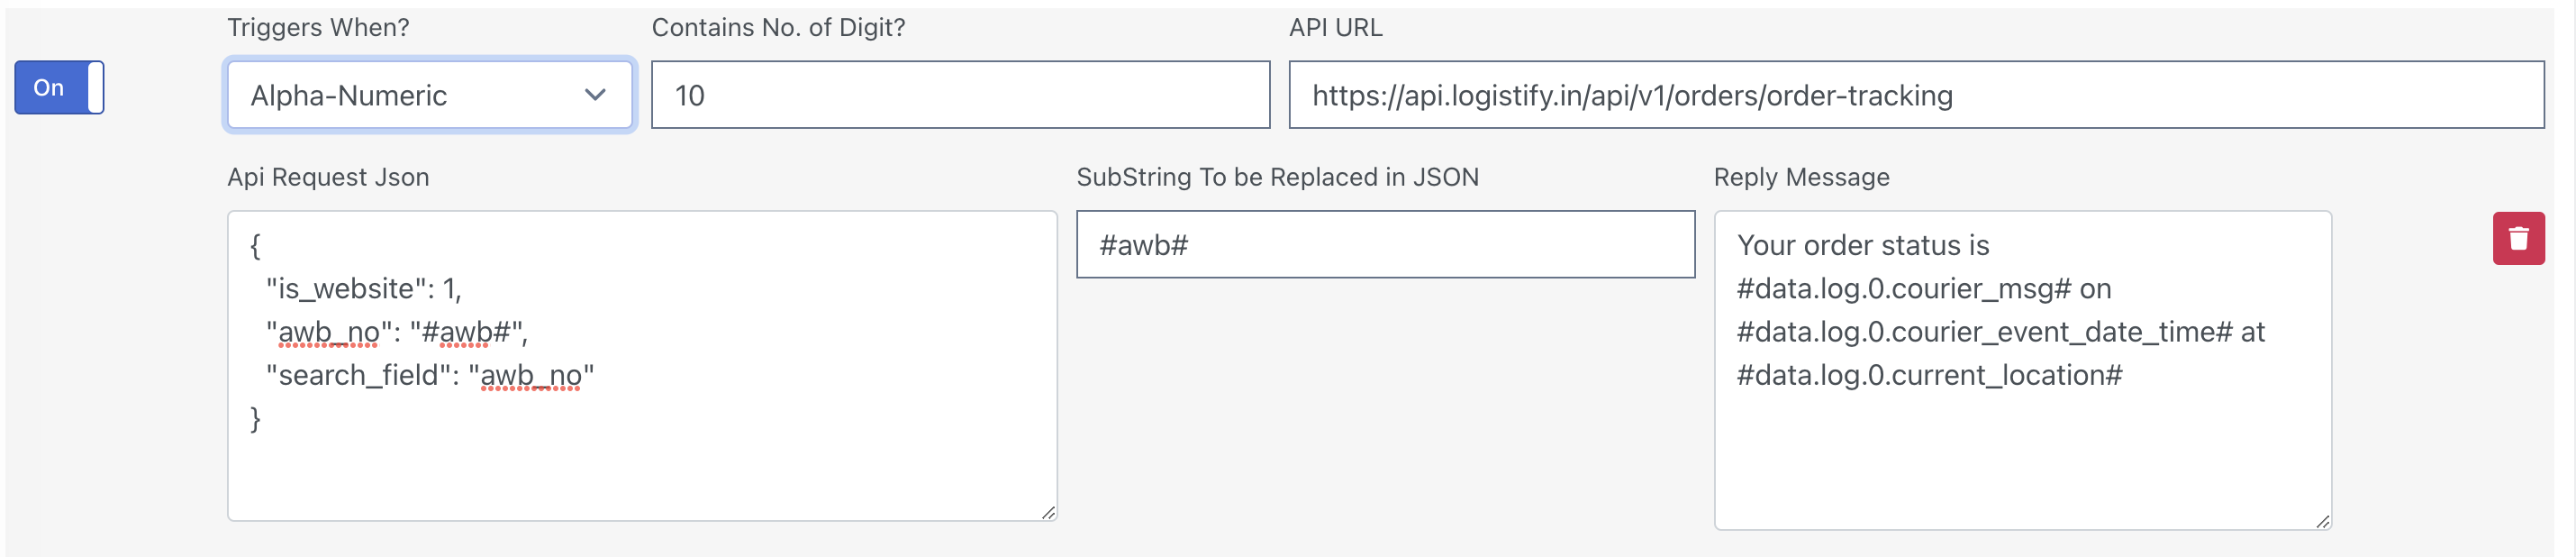Click inside the Api Request Json textarea

click(x=642, y=365)
